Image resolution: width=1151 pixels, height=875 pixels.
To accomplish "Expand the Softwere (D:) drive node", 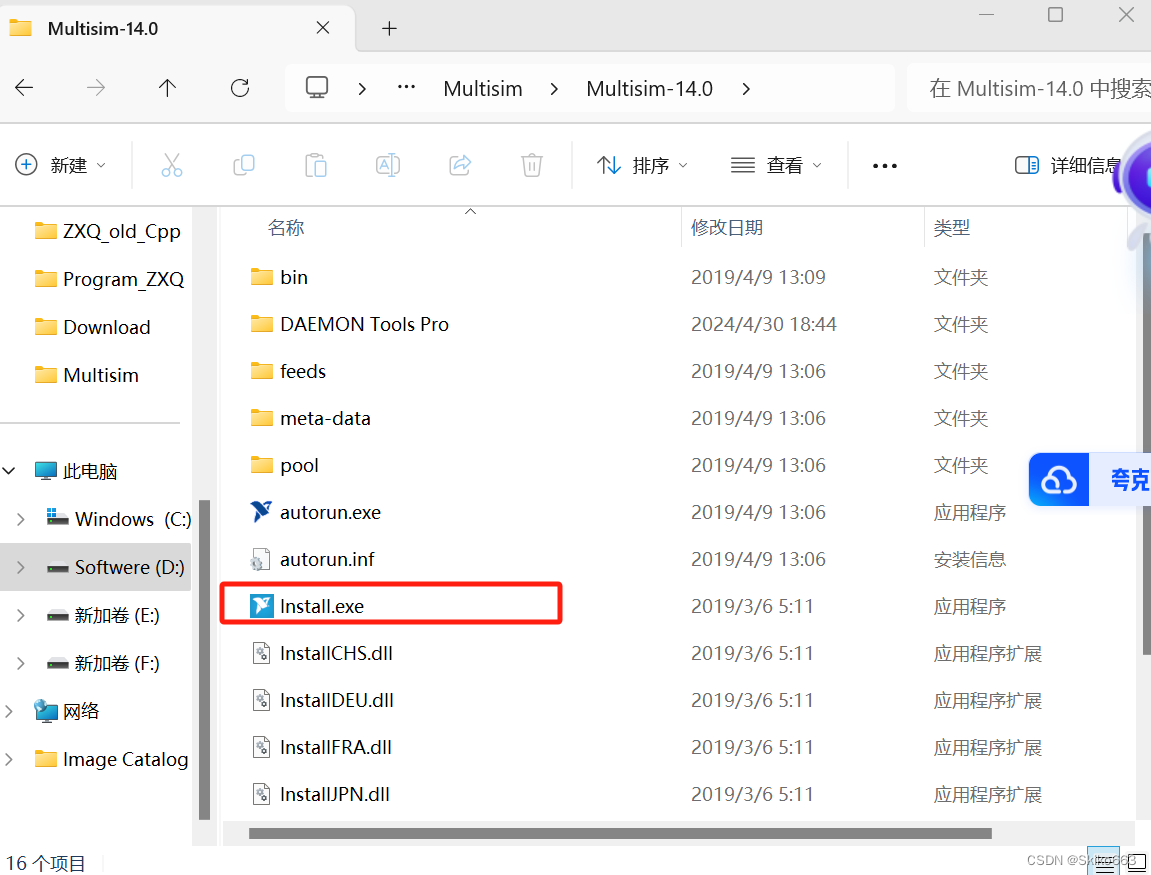I will (21, 567).
